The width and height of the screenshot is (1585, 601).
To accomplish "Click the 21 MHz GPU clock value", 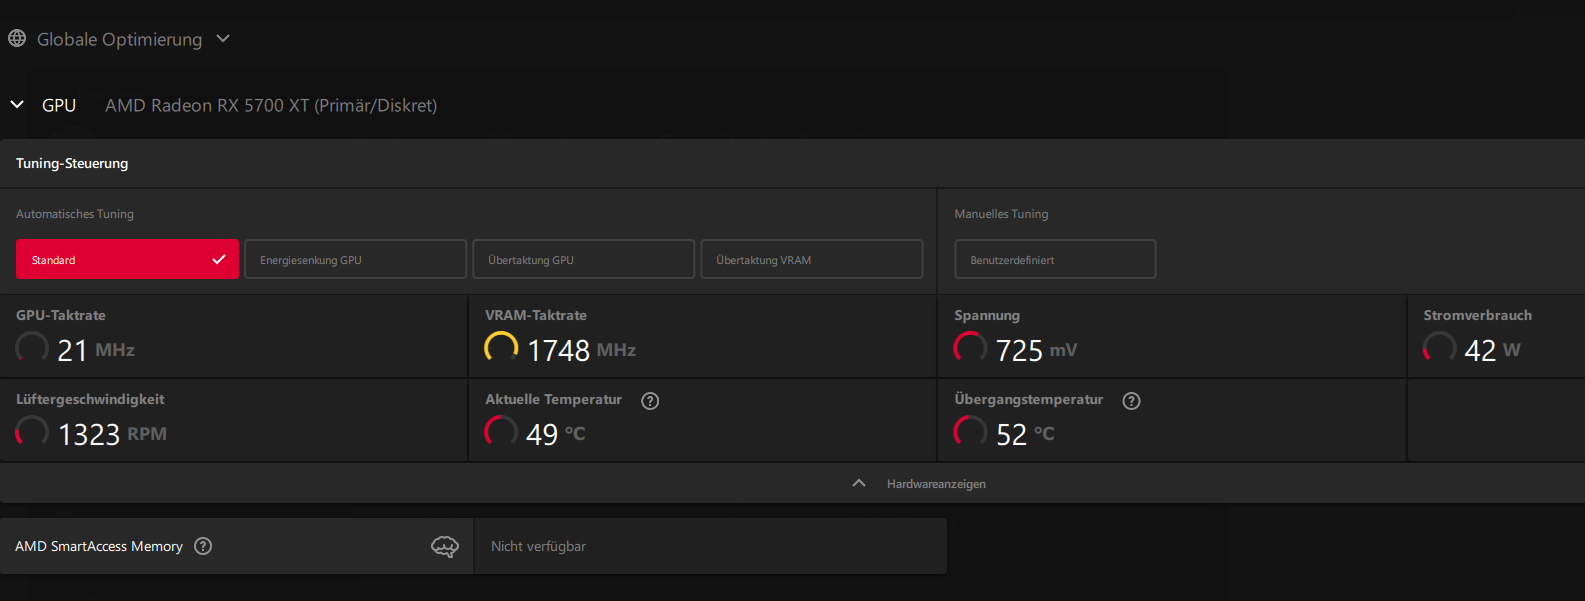I will tap(96, 350).
